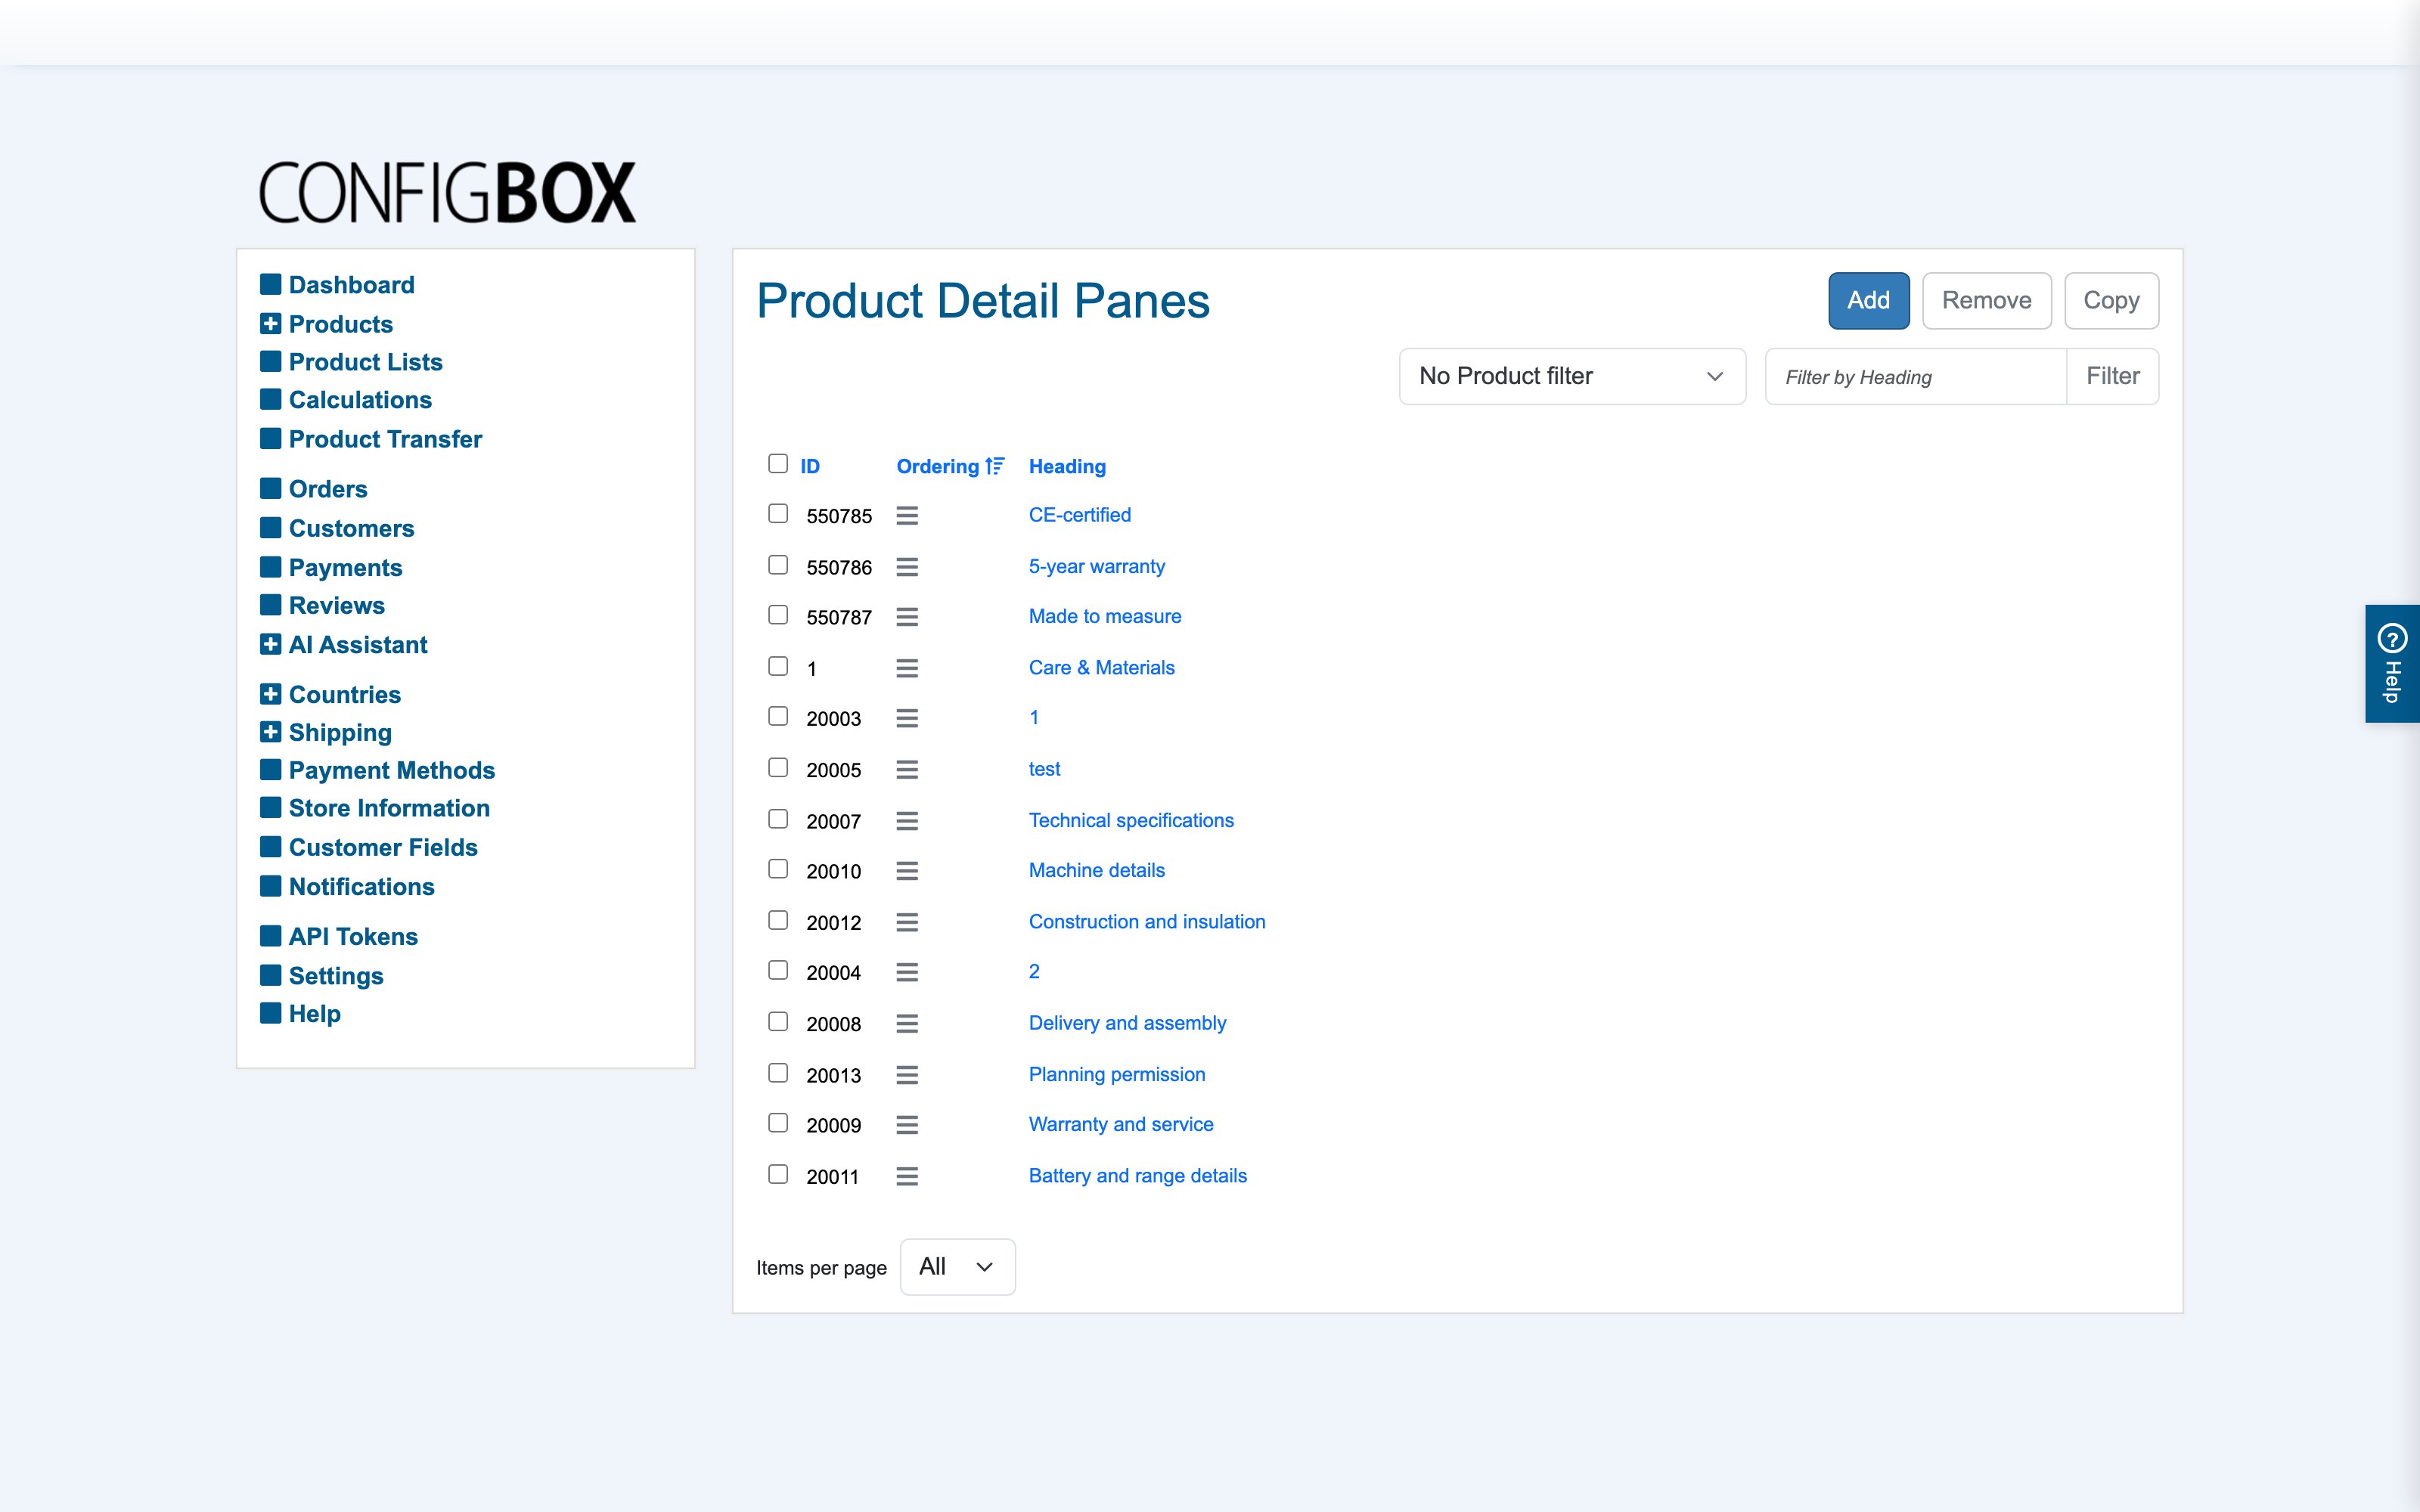2420x1512 pixels.
Task: Check the box for ID 550785
Action: coord(778,513)
